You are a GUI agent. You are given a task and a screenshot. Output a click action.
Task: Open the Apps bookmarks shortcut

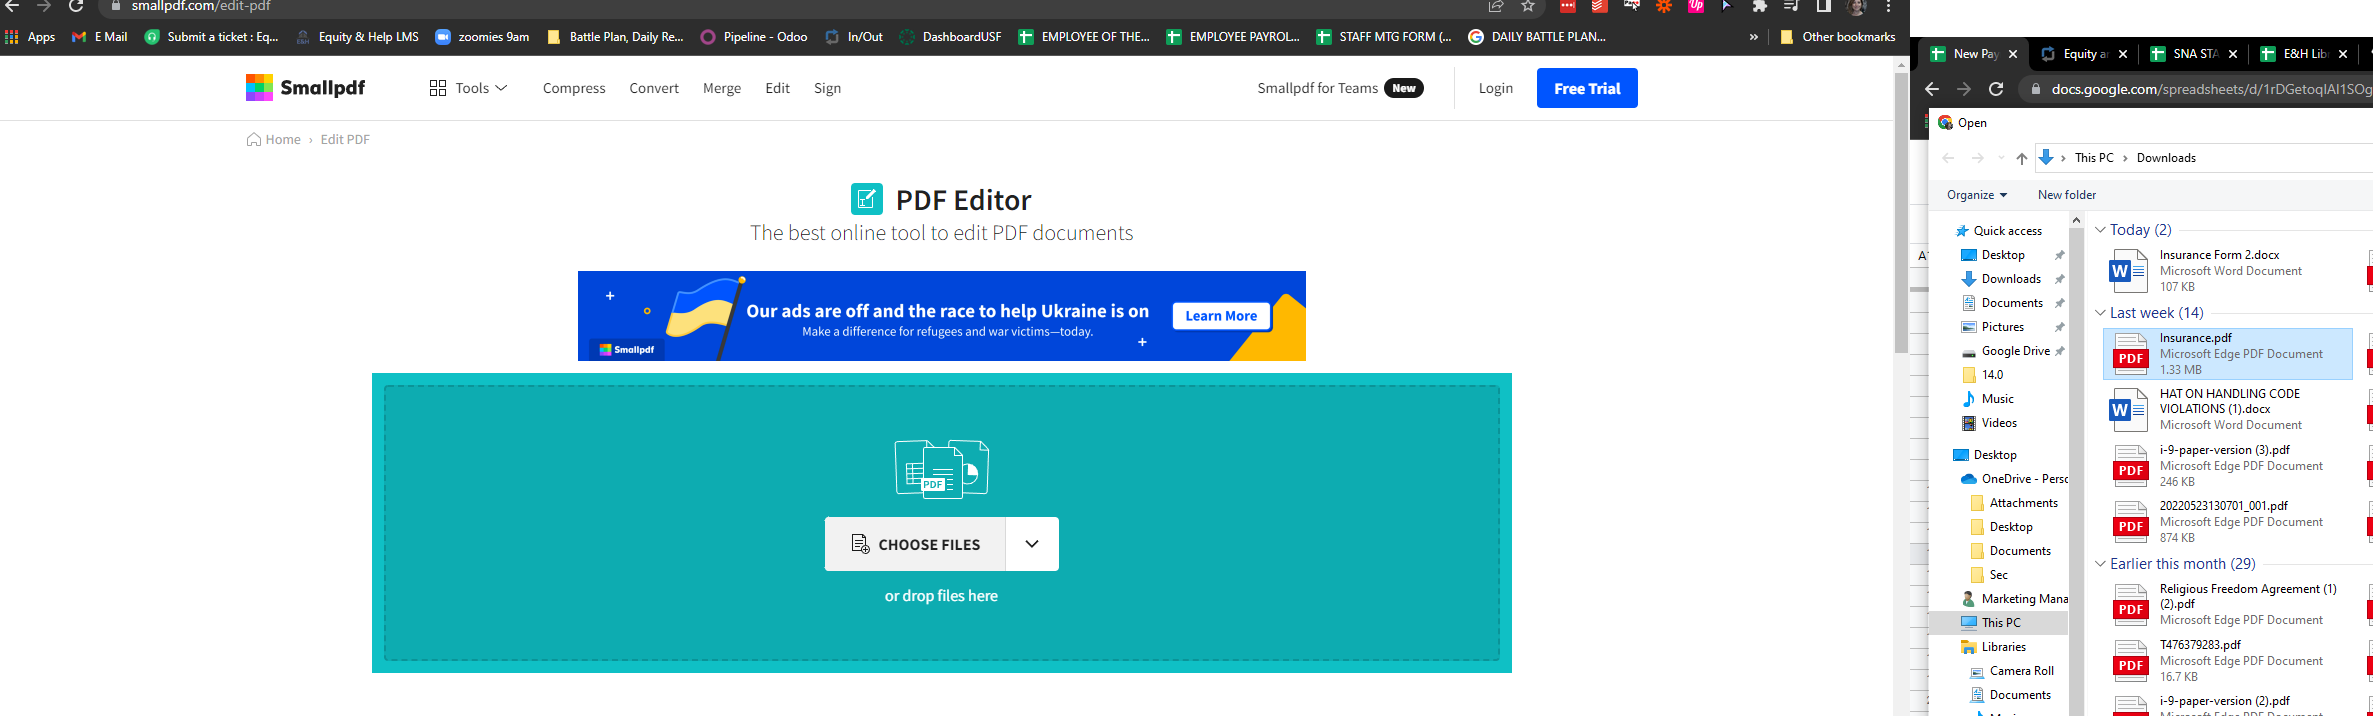click(30, 37)
